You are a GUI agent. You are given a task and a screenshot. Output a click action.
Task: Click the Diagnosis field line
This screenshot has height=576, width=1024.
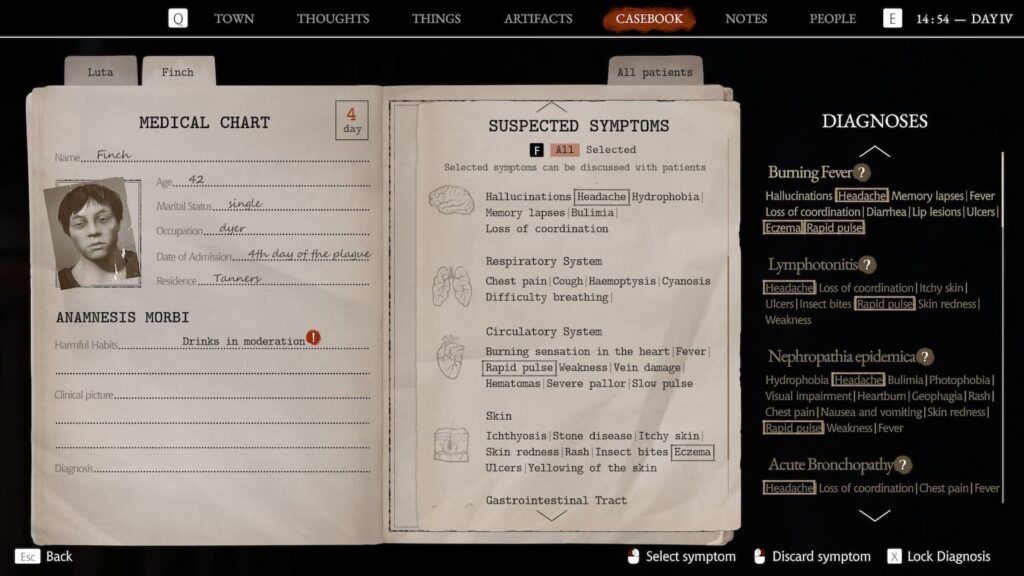212,467
